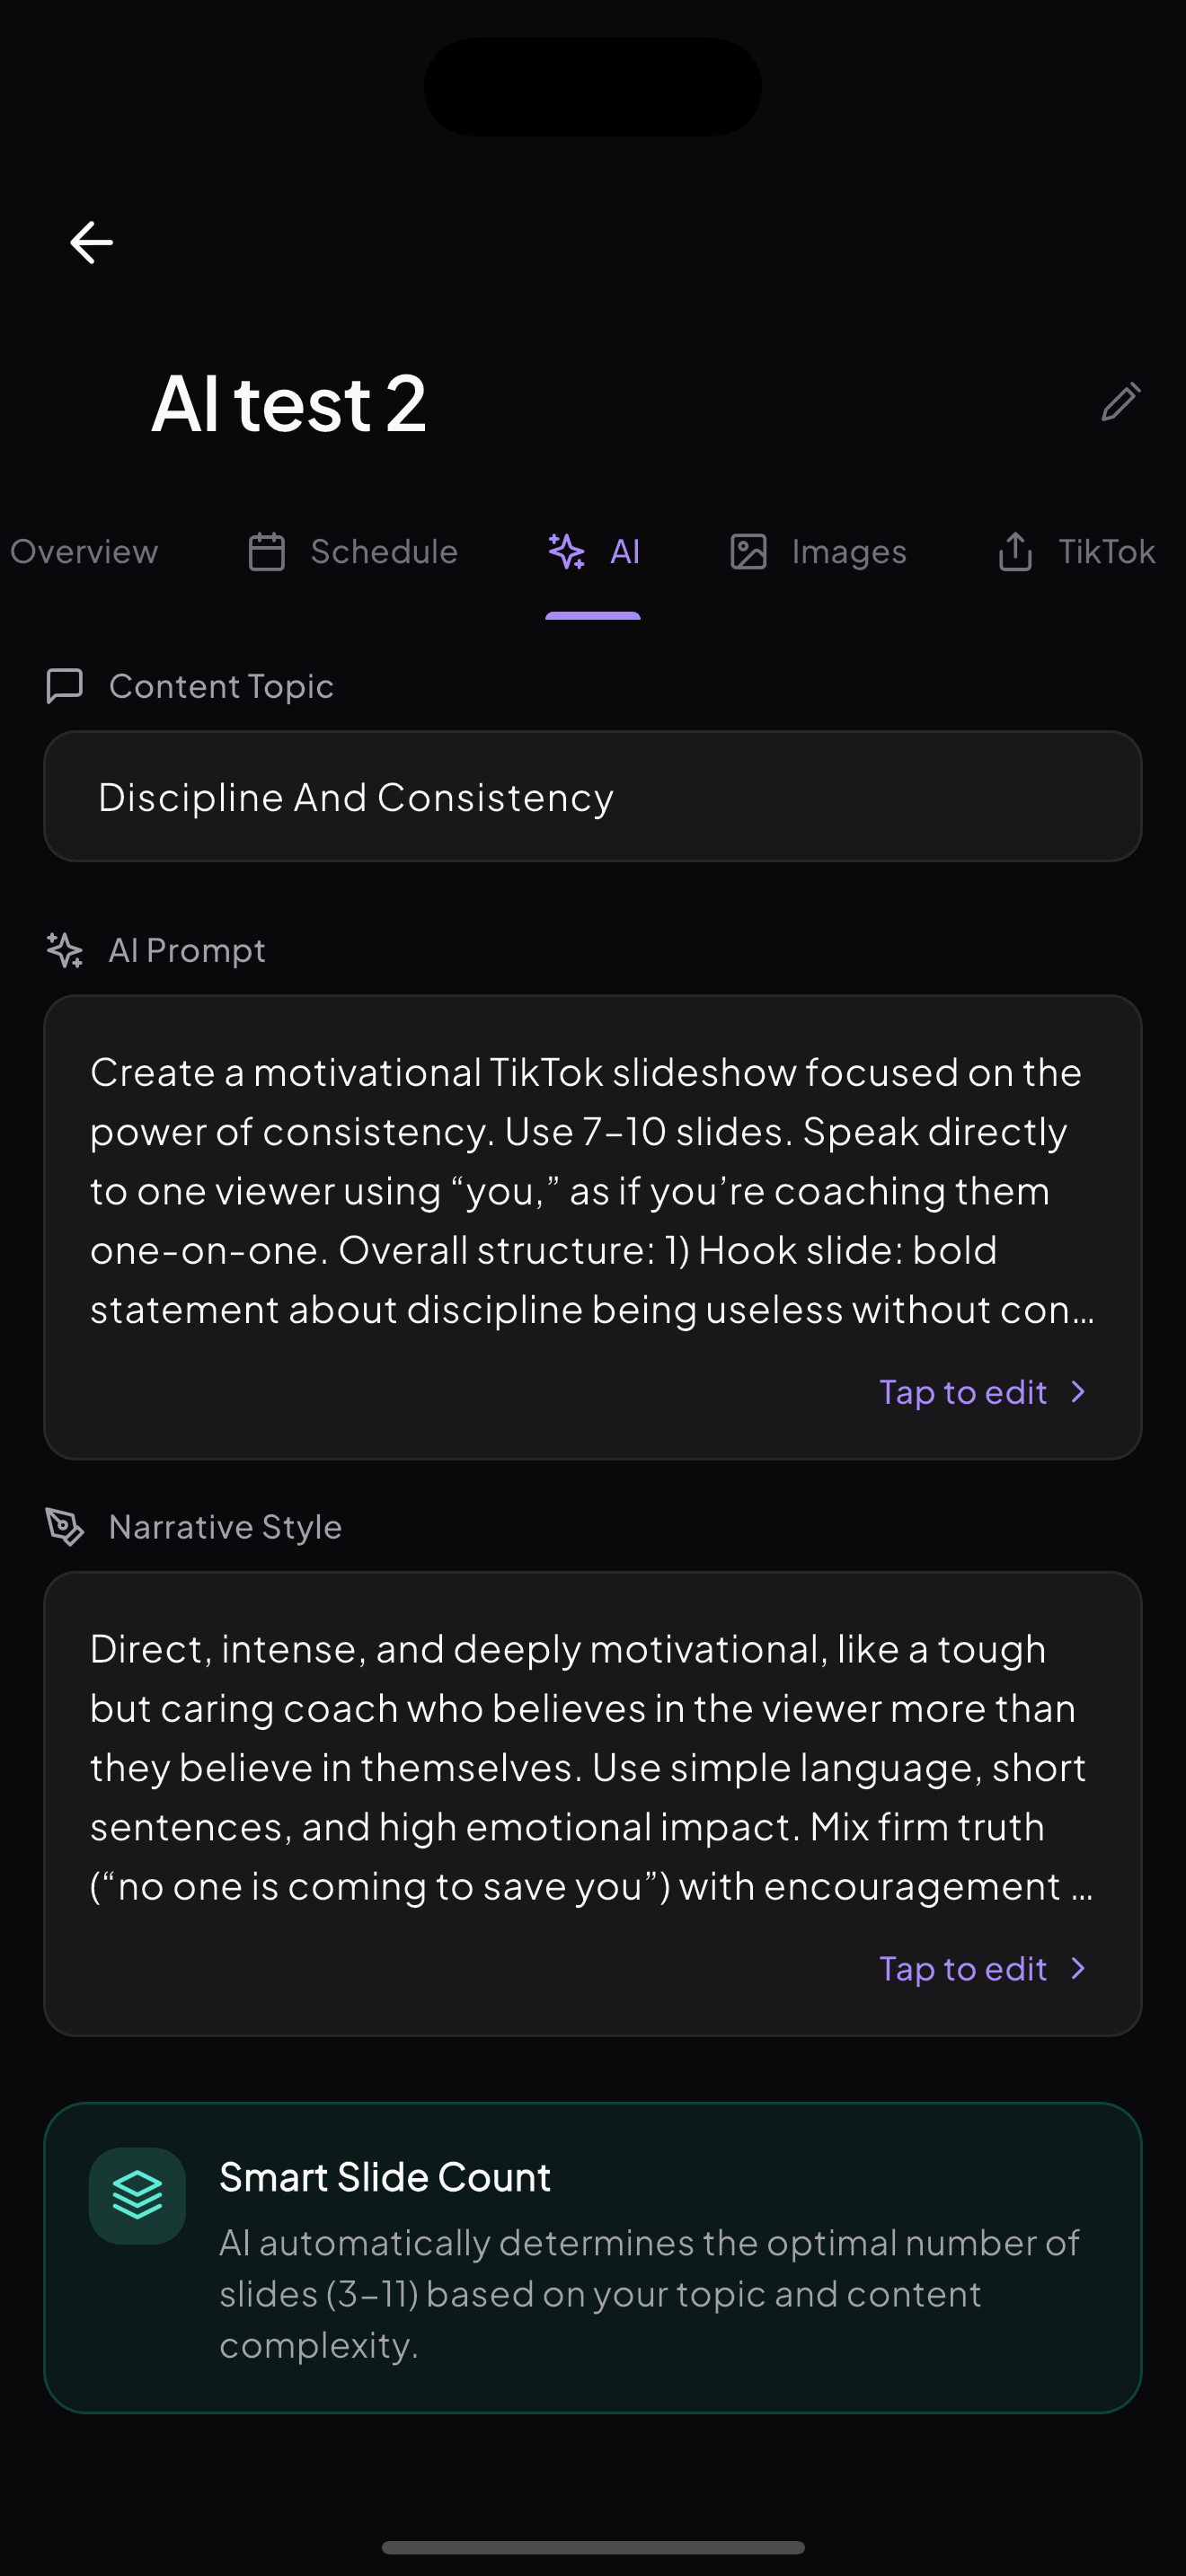Tap the share icon beside TikTok

click(x=1015, y=551)
